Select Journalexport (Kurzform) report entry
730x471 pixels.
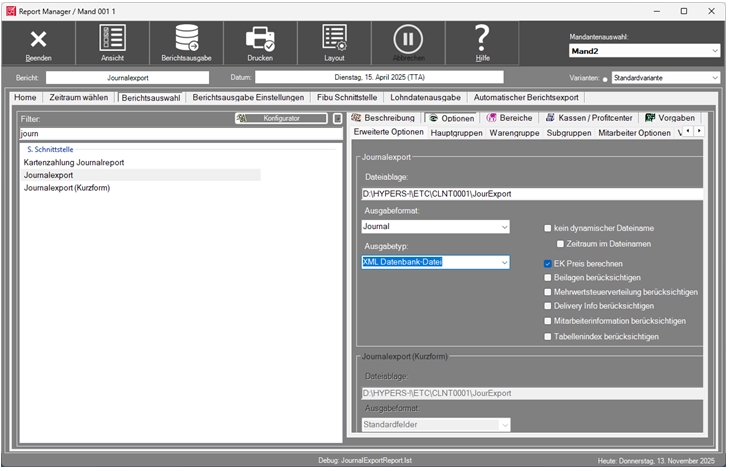point(67,188)
